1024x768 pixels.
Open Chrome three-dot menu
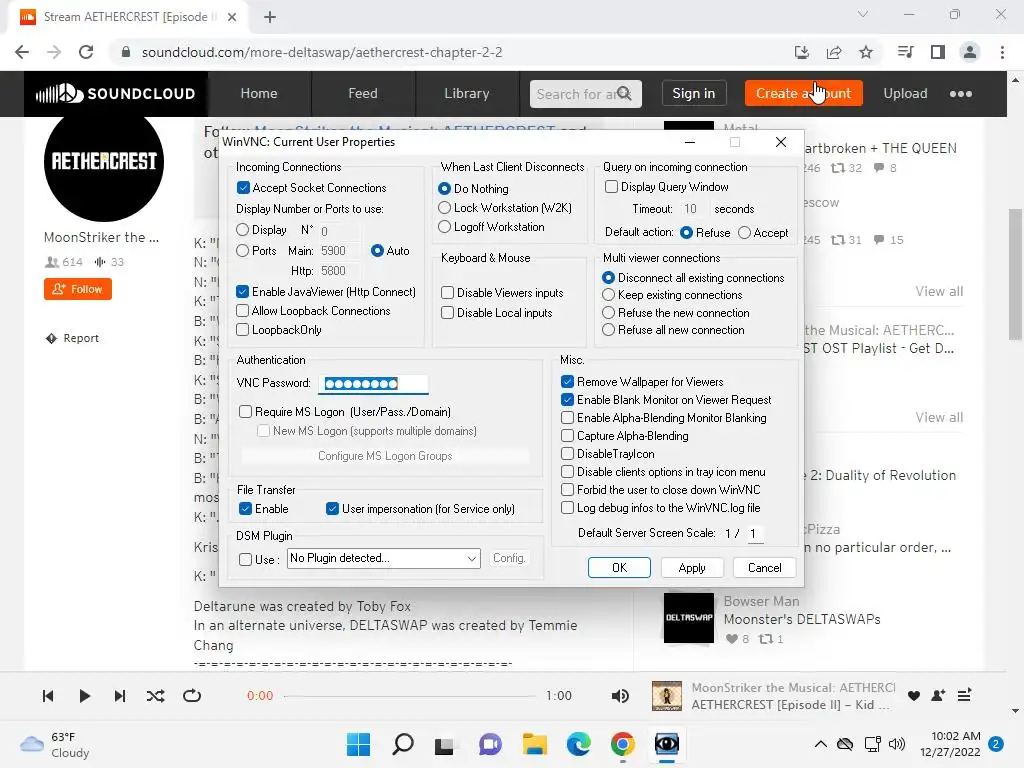pyautogui.click(x=1002, y=52)
